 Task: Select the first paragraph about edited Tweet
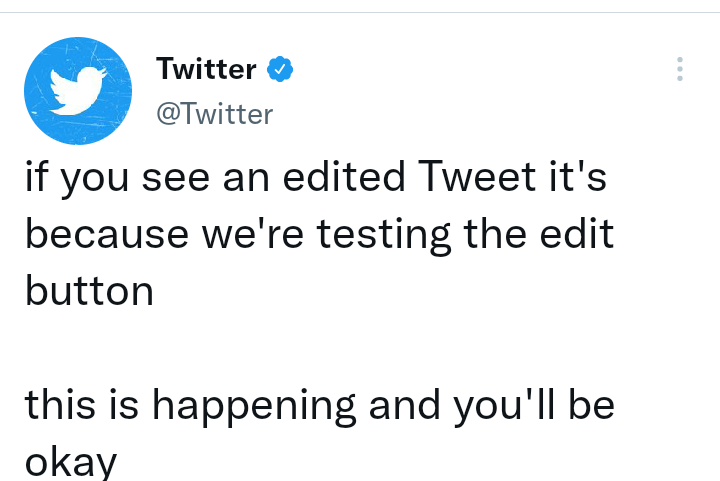pyautogui.click(x=320, y=234)
